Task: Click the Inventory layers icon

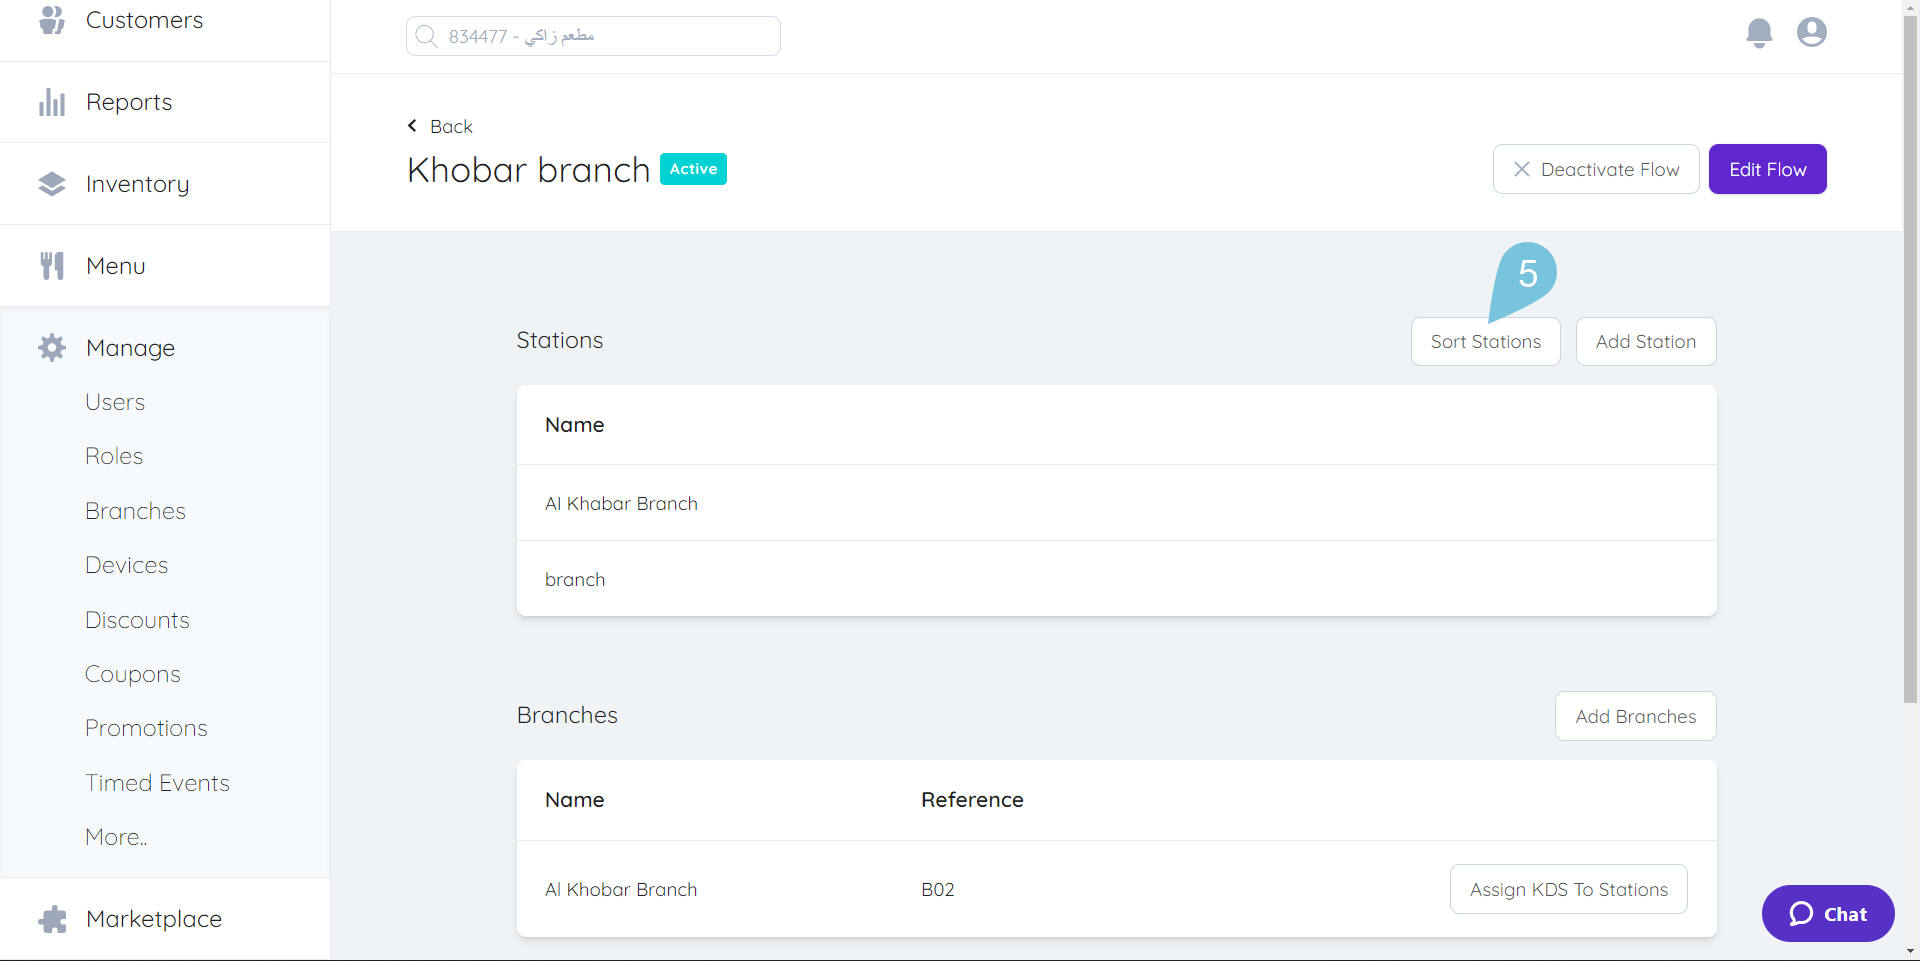Action: [x=51, y=183]
